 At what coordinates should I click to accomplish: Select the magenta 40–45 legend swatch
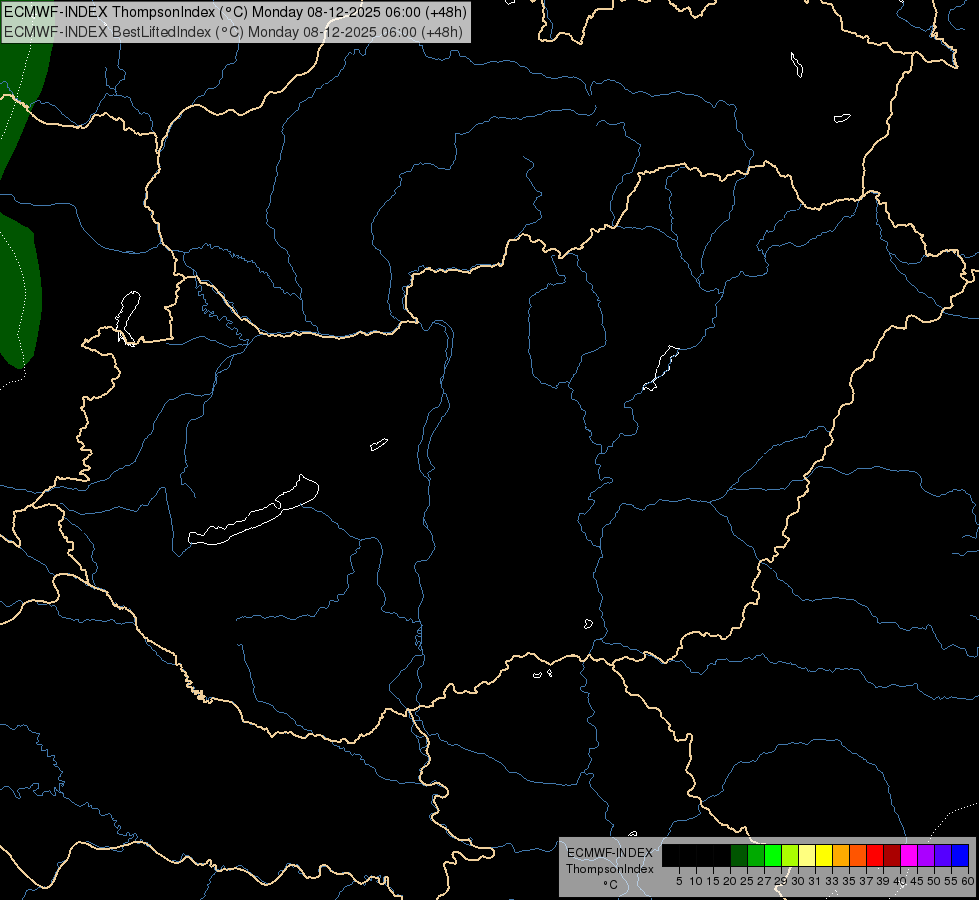[909, 855]
